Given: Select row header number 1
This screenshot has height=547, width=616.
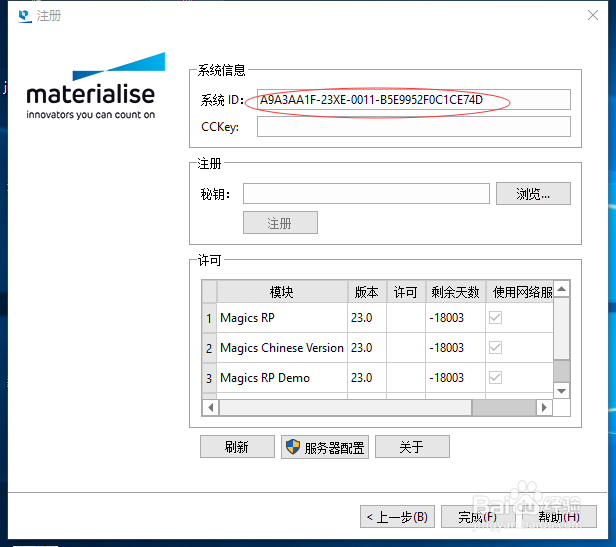Looking at the screenshot, I should click(209, 318).
